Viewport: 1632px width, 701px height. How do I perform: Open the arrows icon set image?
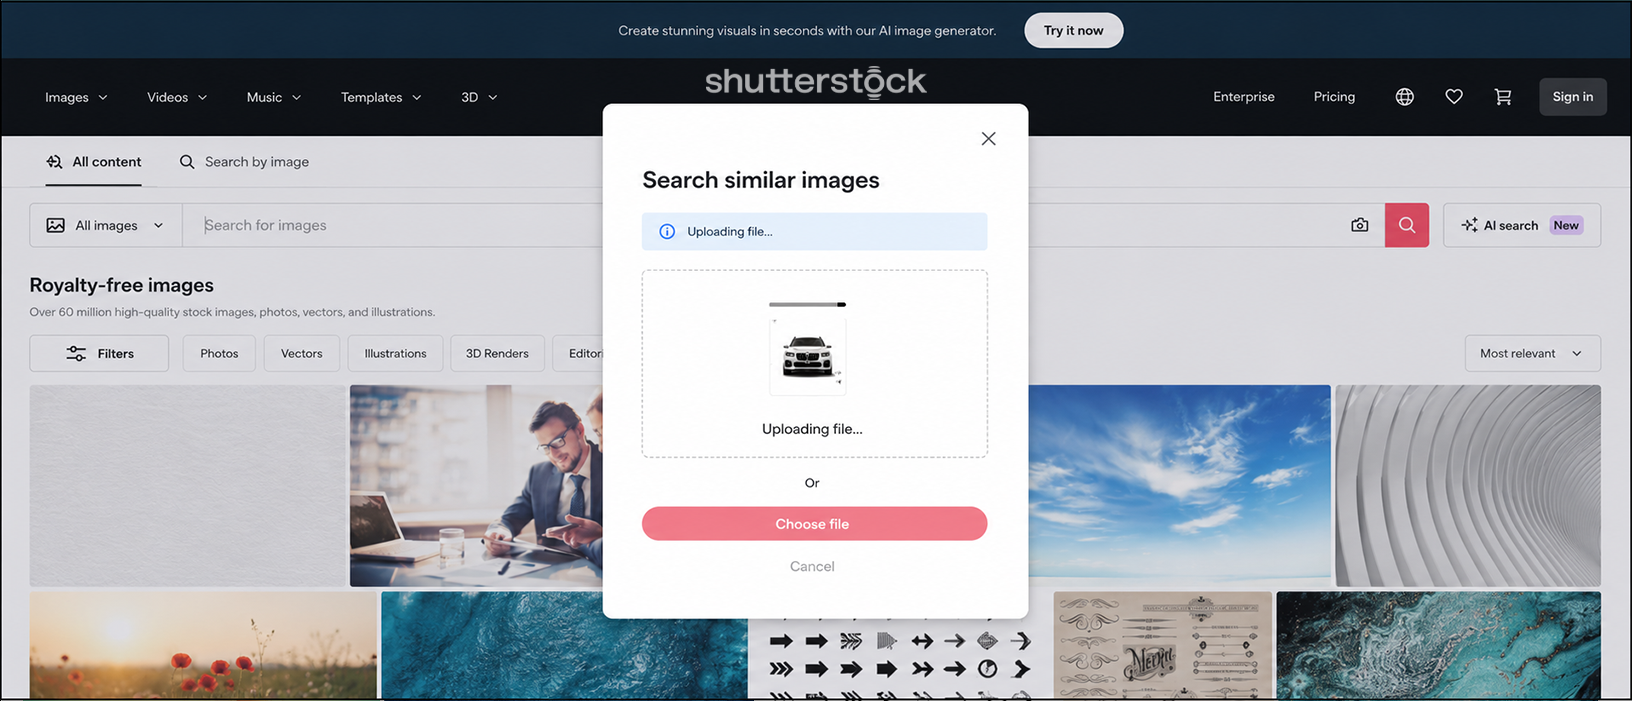click(x=900, y=660)
